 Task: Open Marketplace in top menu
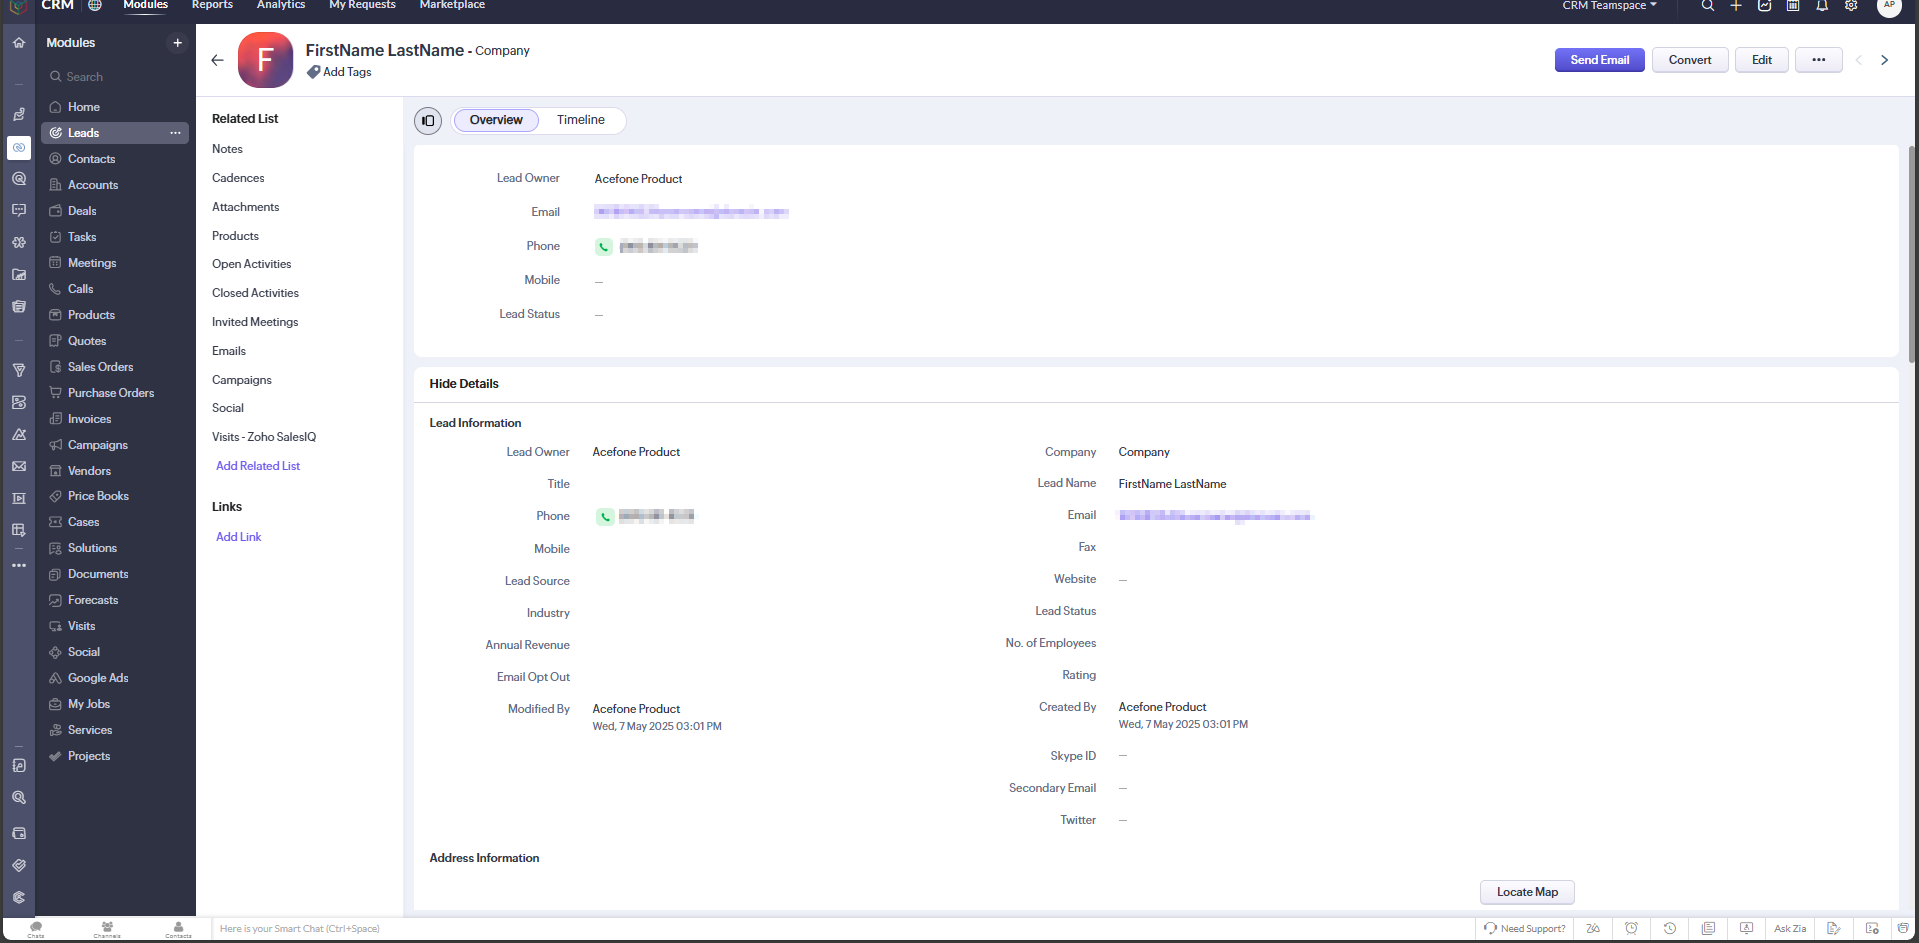pos(452,6)
